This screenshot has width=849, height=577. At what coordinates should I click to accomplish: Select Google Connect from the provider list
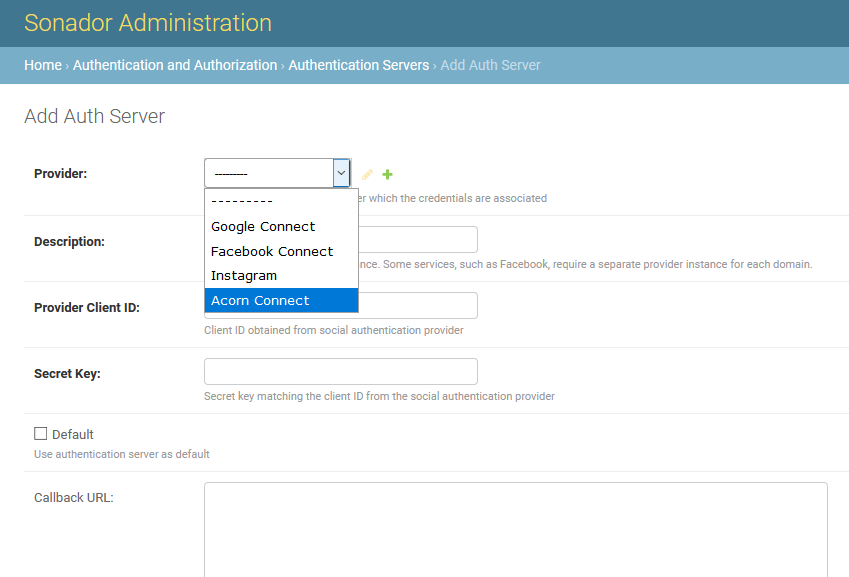263,227
